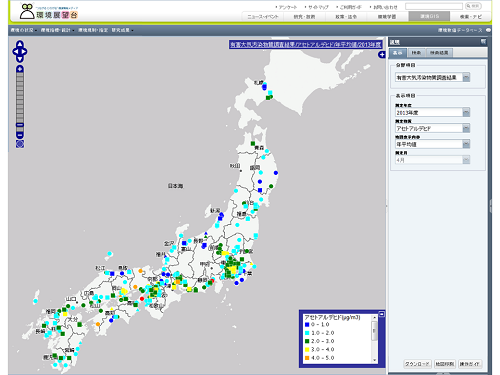
Task: Go to the 環境GIS navigation tab
Action: pos(429,16)
